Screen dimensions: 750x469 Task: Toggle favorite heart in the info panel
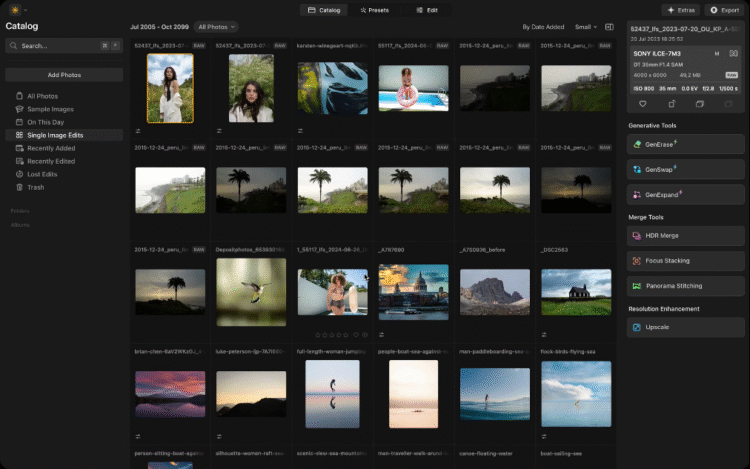pos(642,104)
